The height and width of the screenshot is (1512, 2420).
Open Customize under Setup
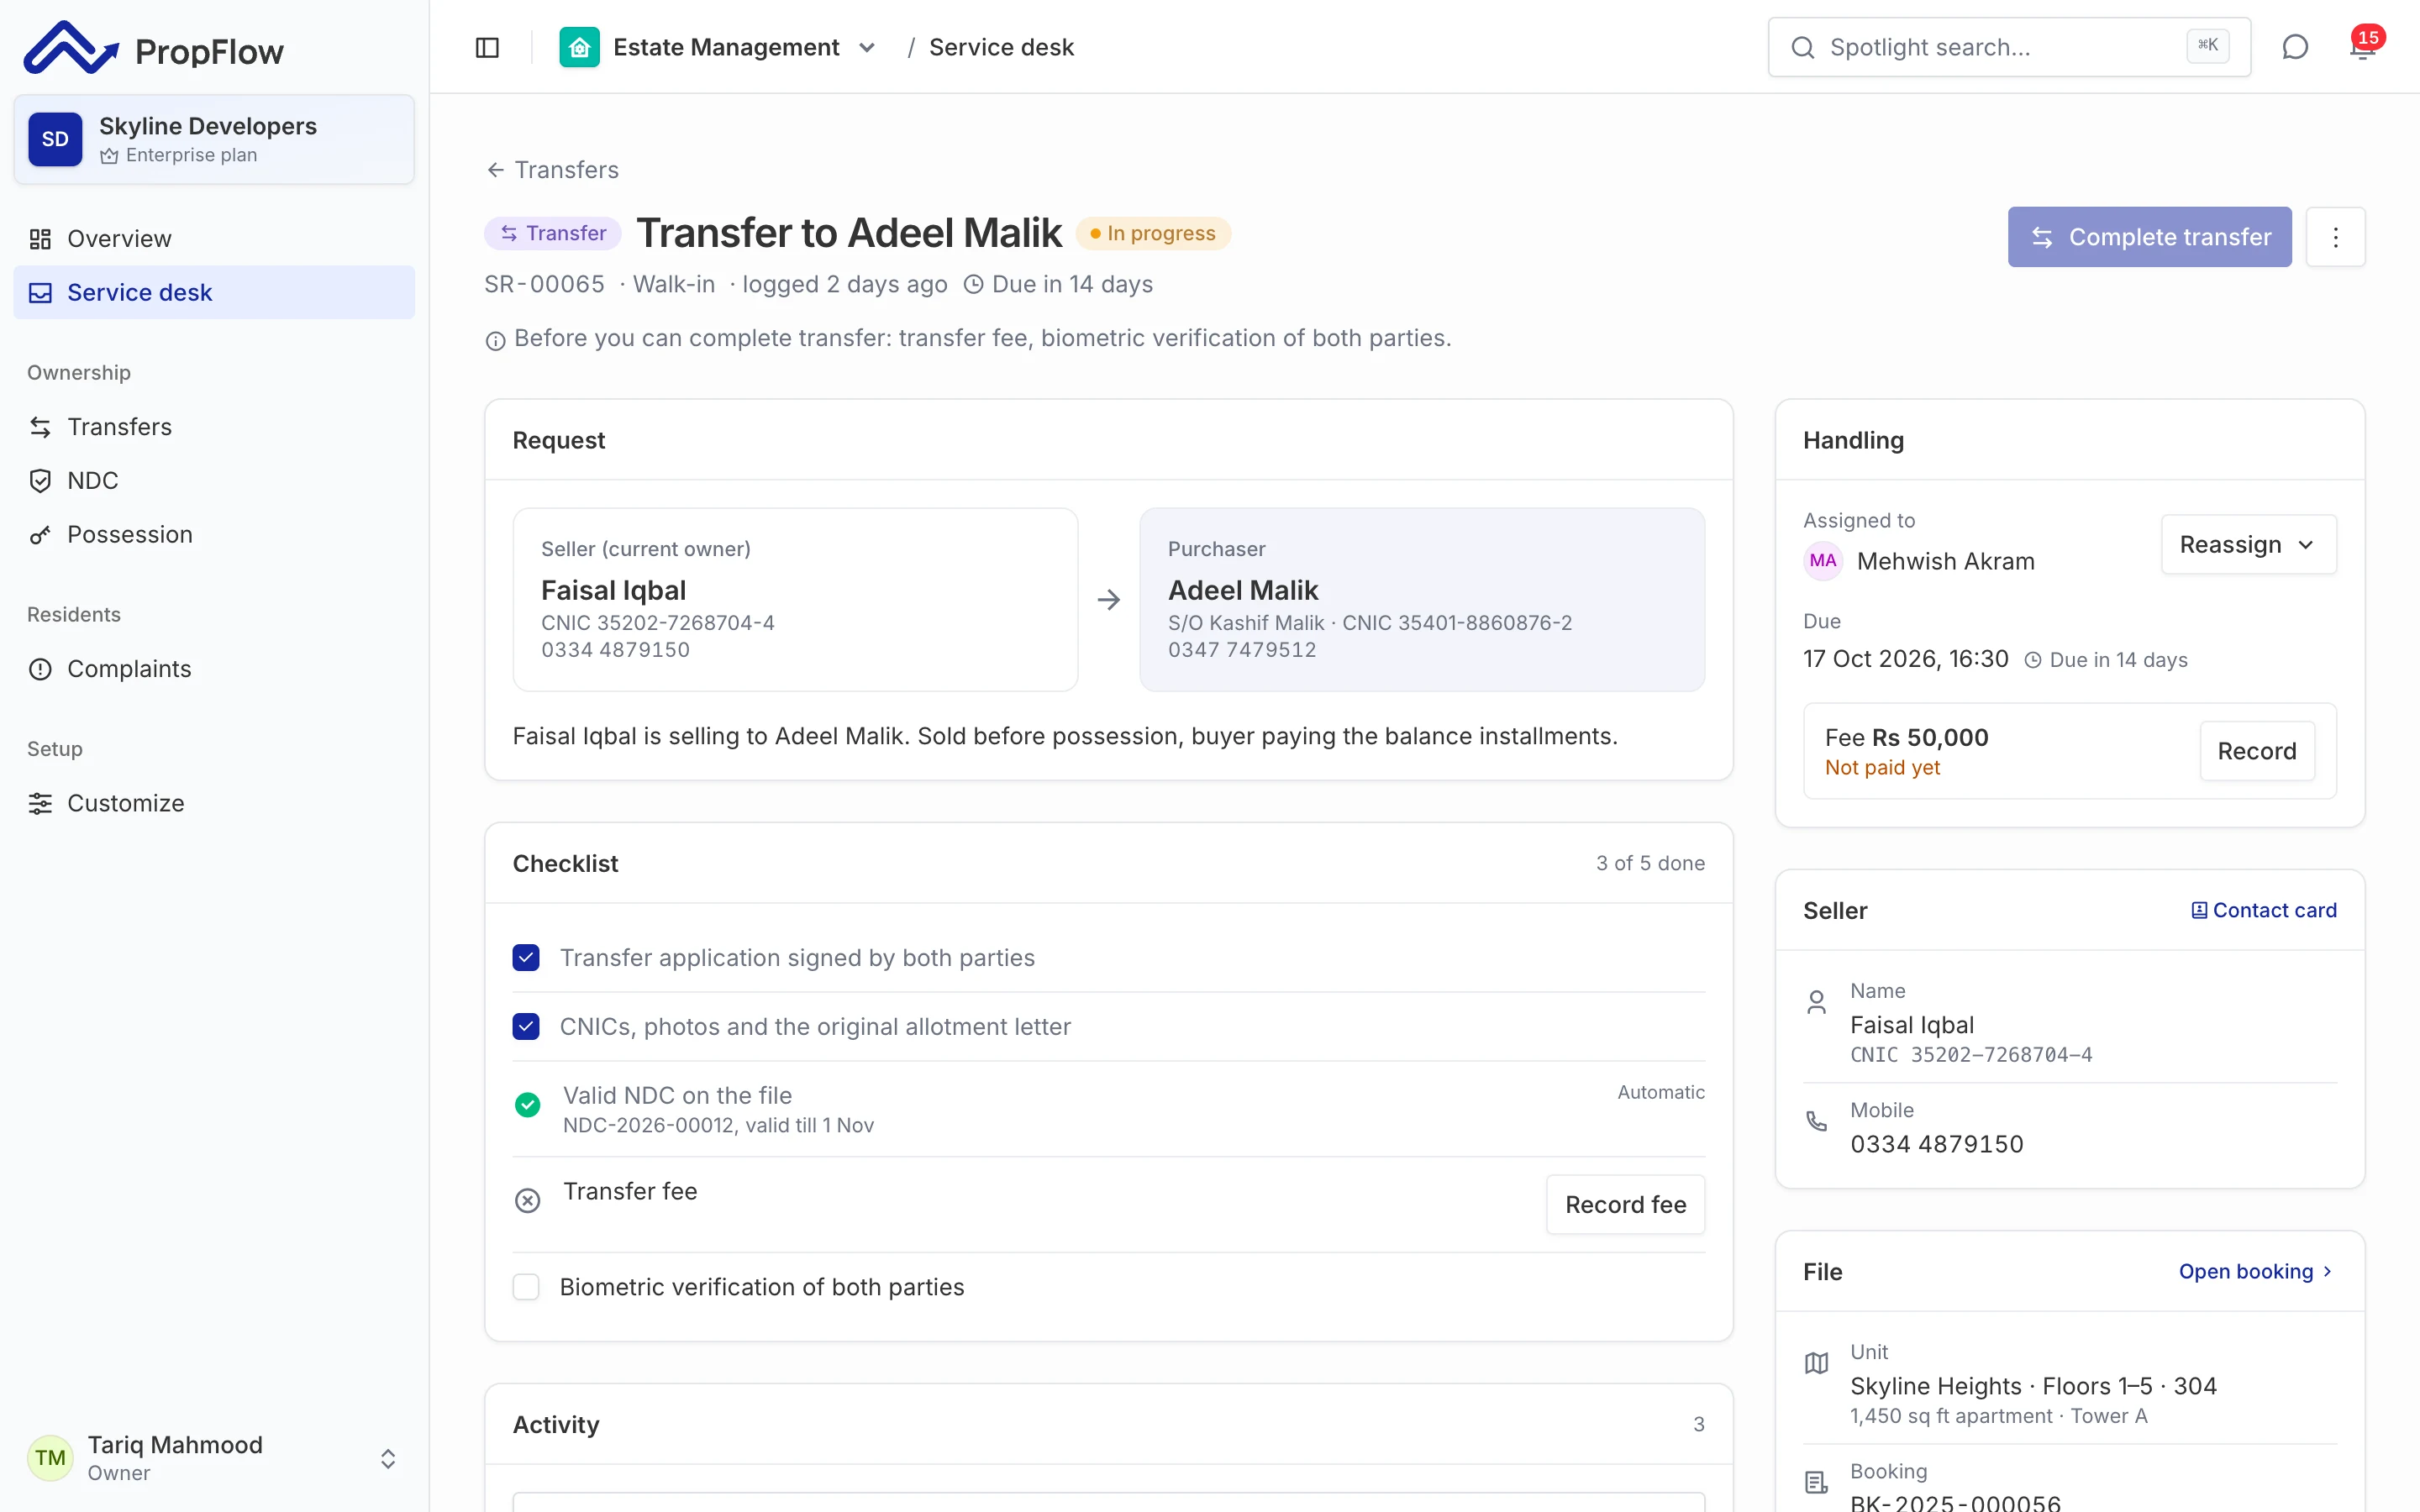(x=214, y=803)
